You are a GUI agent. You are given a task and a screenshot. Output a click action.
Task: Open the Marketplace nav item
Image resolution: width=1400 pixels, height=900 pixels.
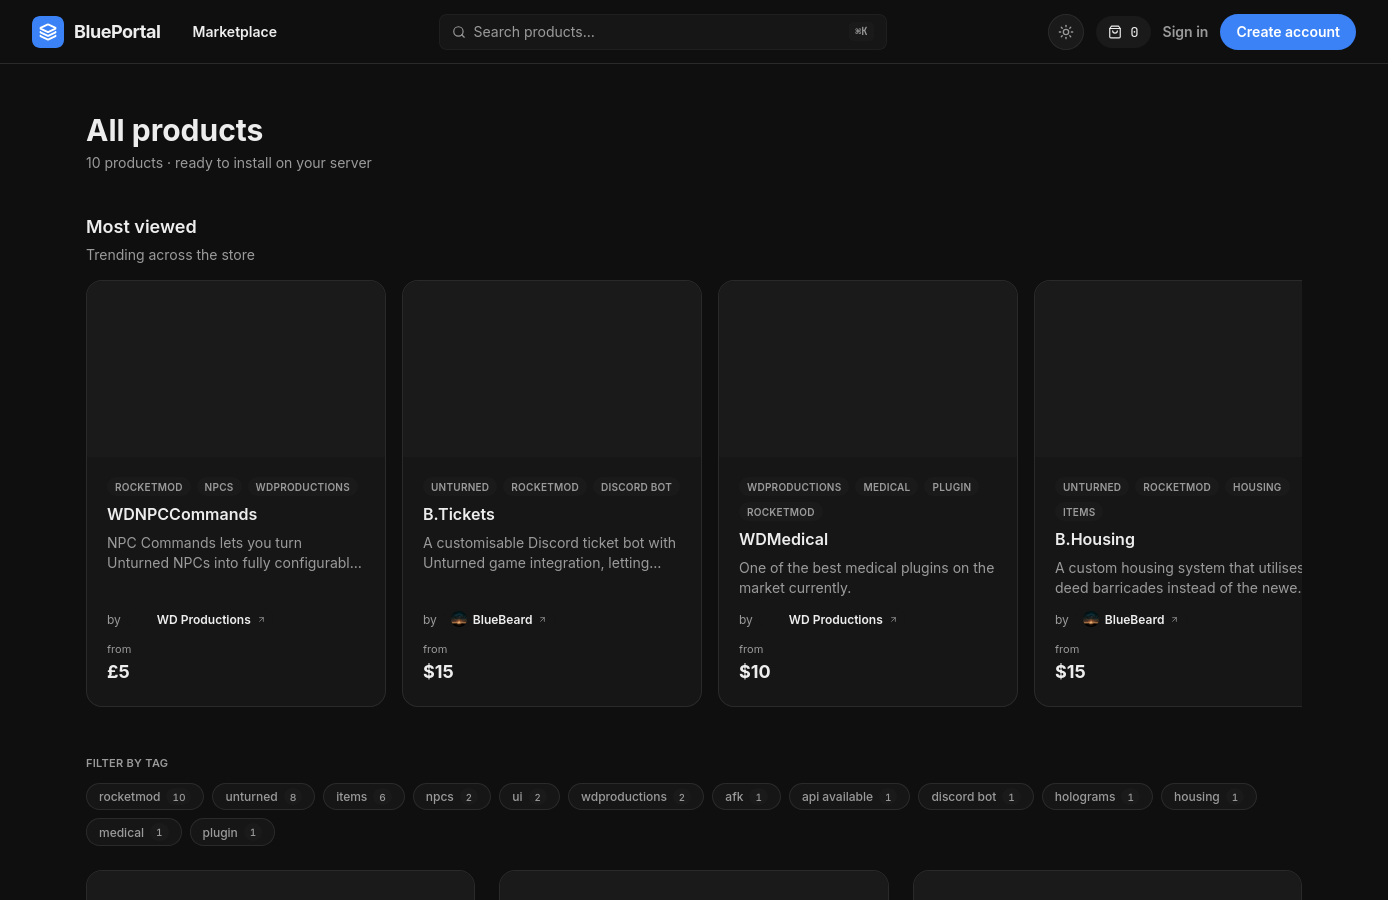tap(235, 32)
